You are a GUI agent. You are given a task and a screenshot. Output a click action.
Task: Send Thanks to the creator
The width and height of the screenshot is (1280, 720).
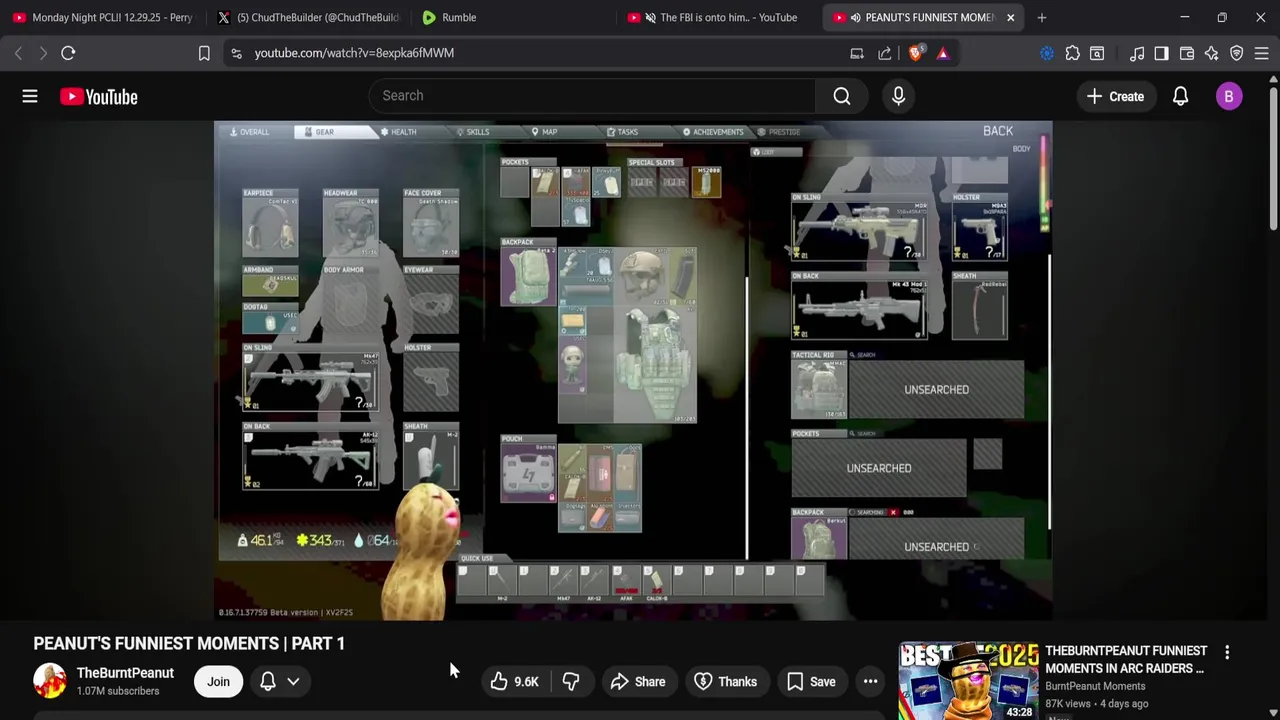(725, 682)
